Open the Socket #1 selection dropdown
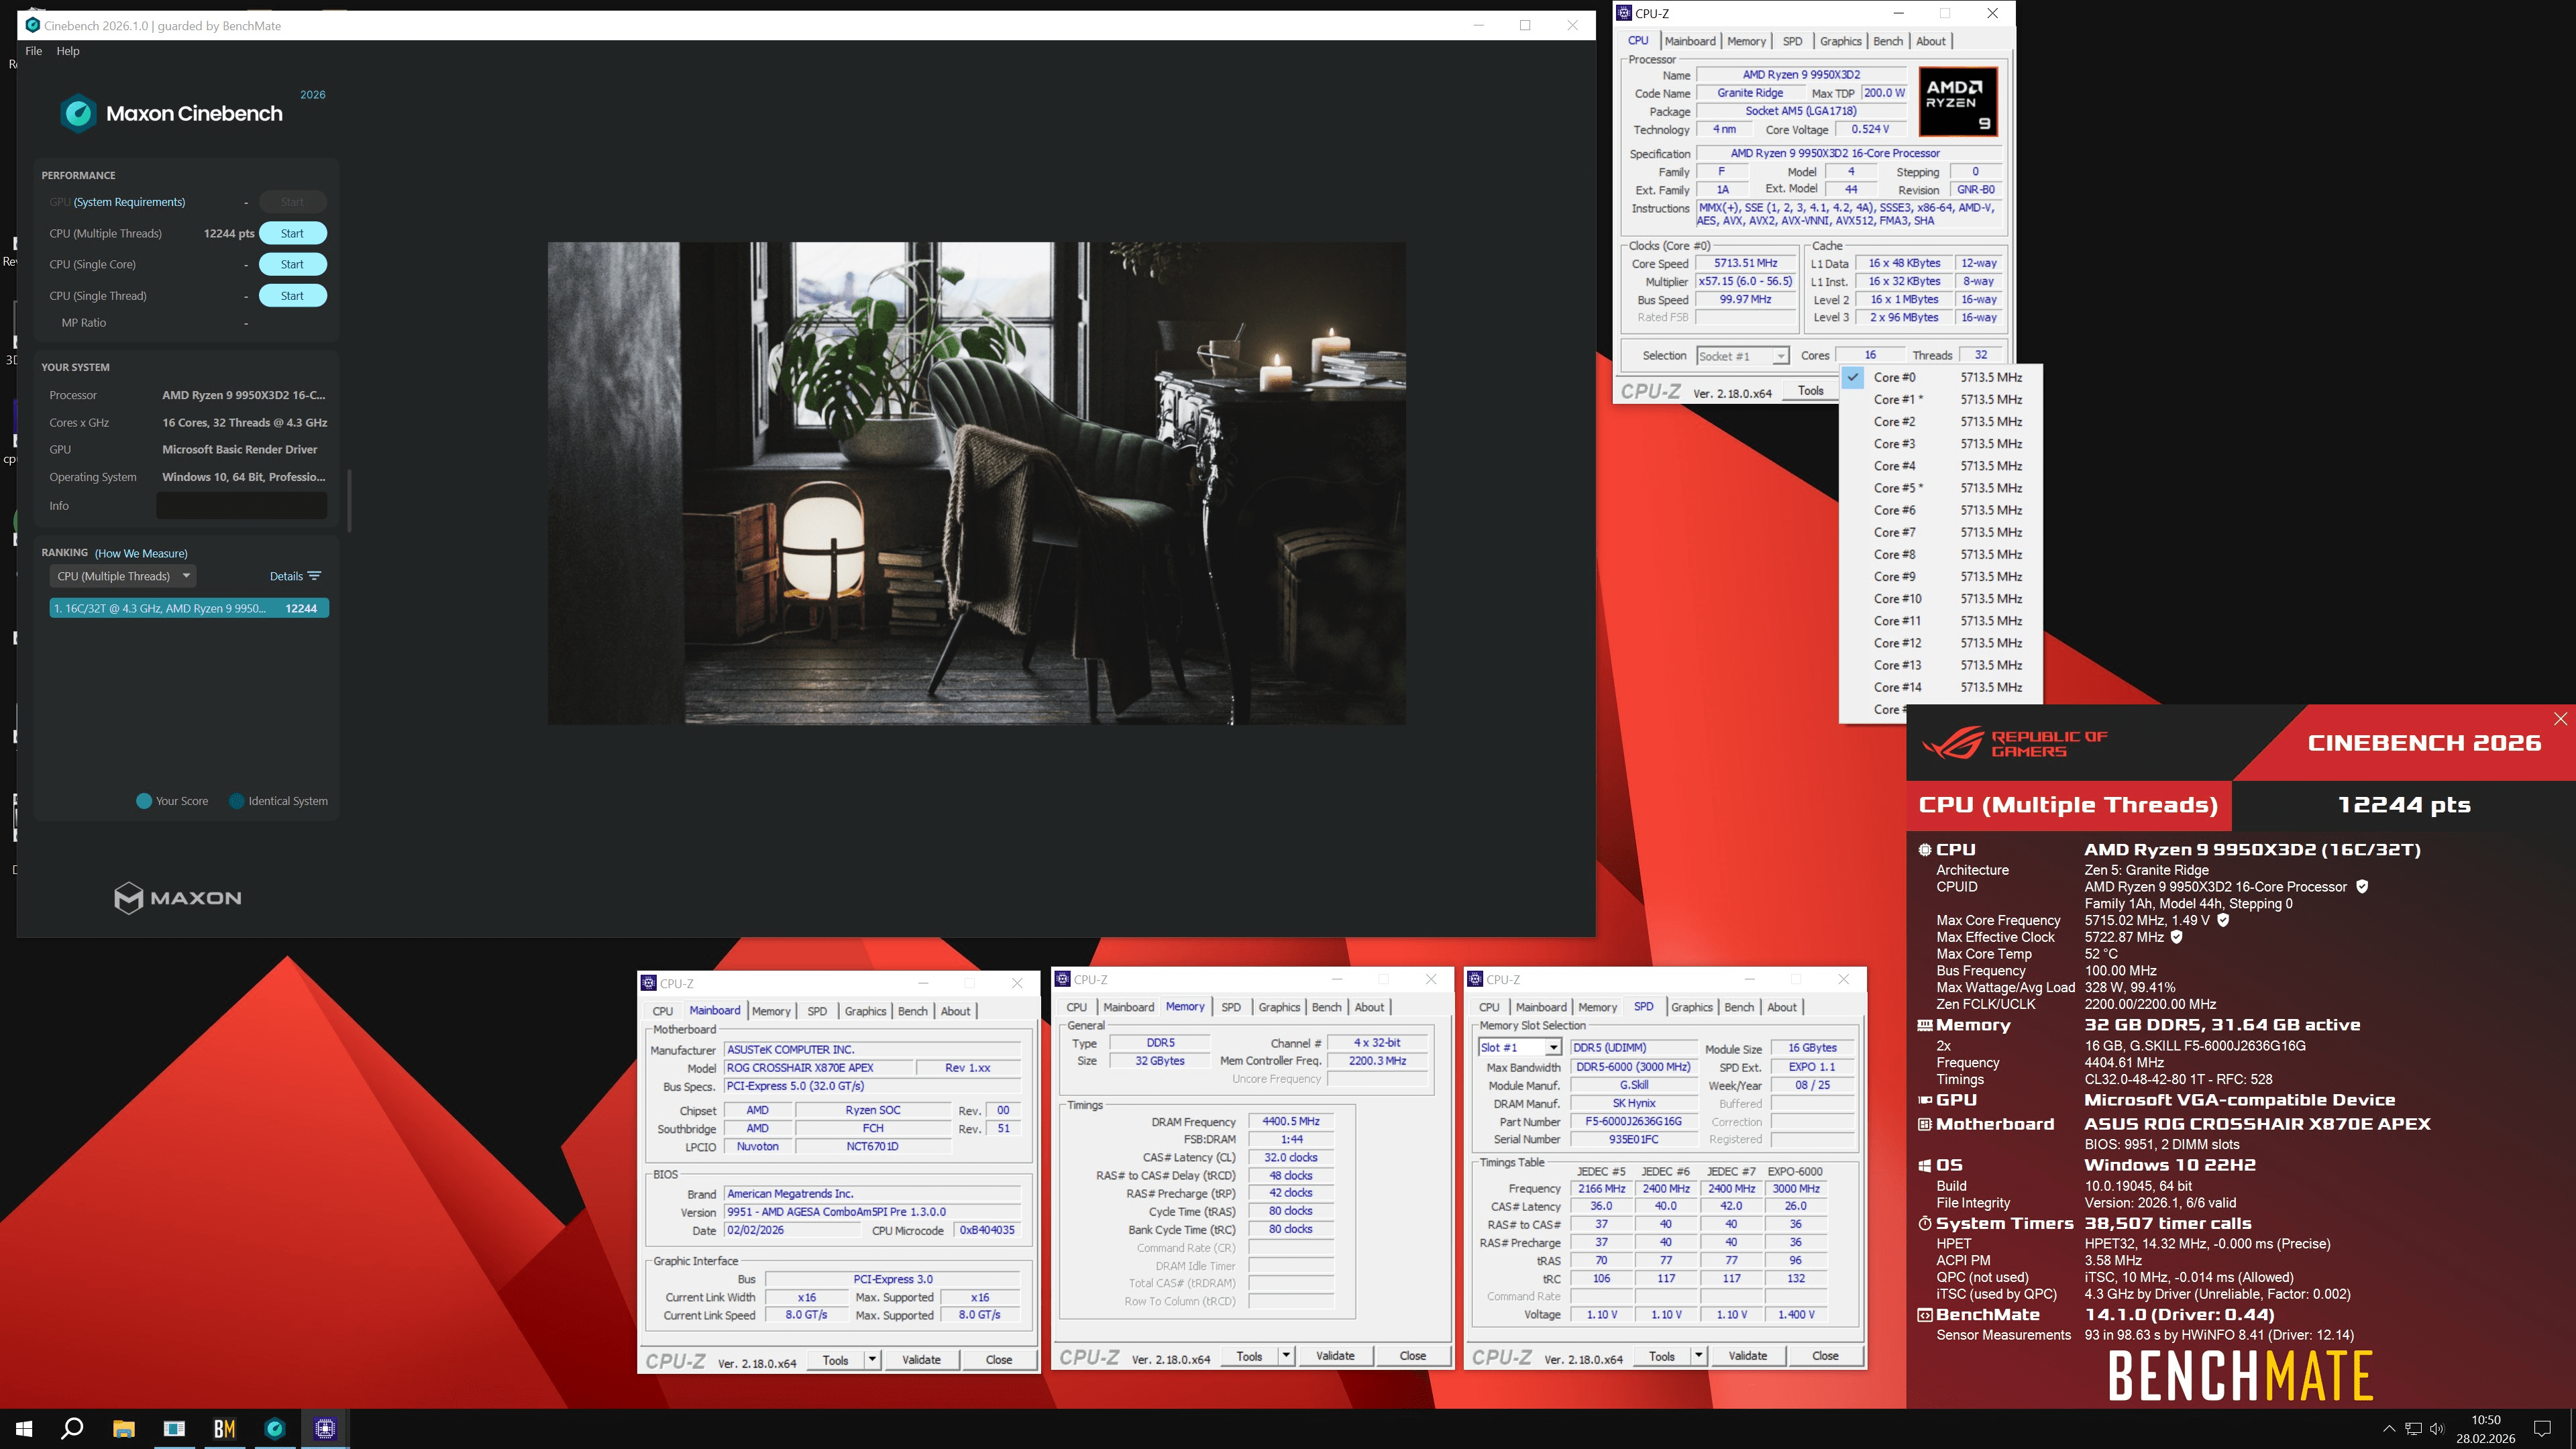This screenshot has width=2576, height=1449. (1743, 356)
